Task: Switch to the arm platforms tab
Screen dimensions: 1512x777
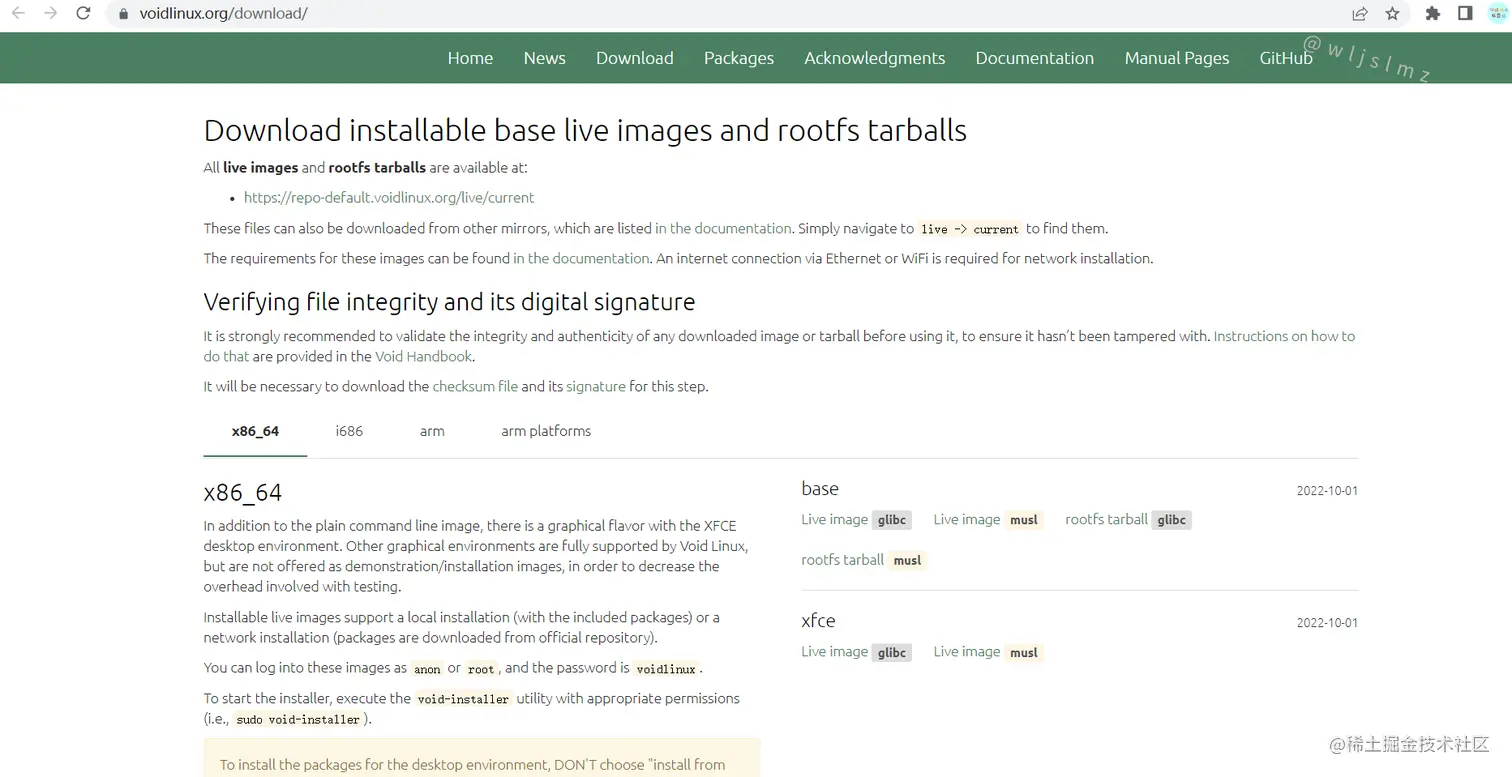Action: 546,431
